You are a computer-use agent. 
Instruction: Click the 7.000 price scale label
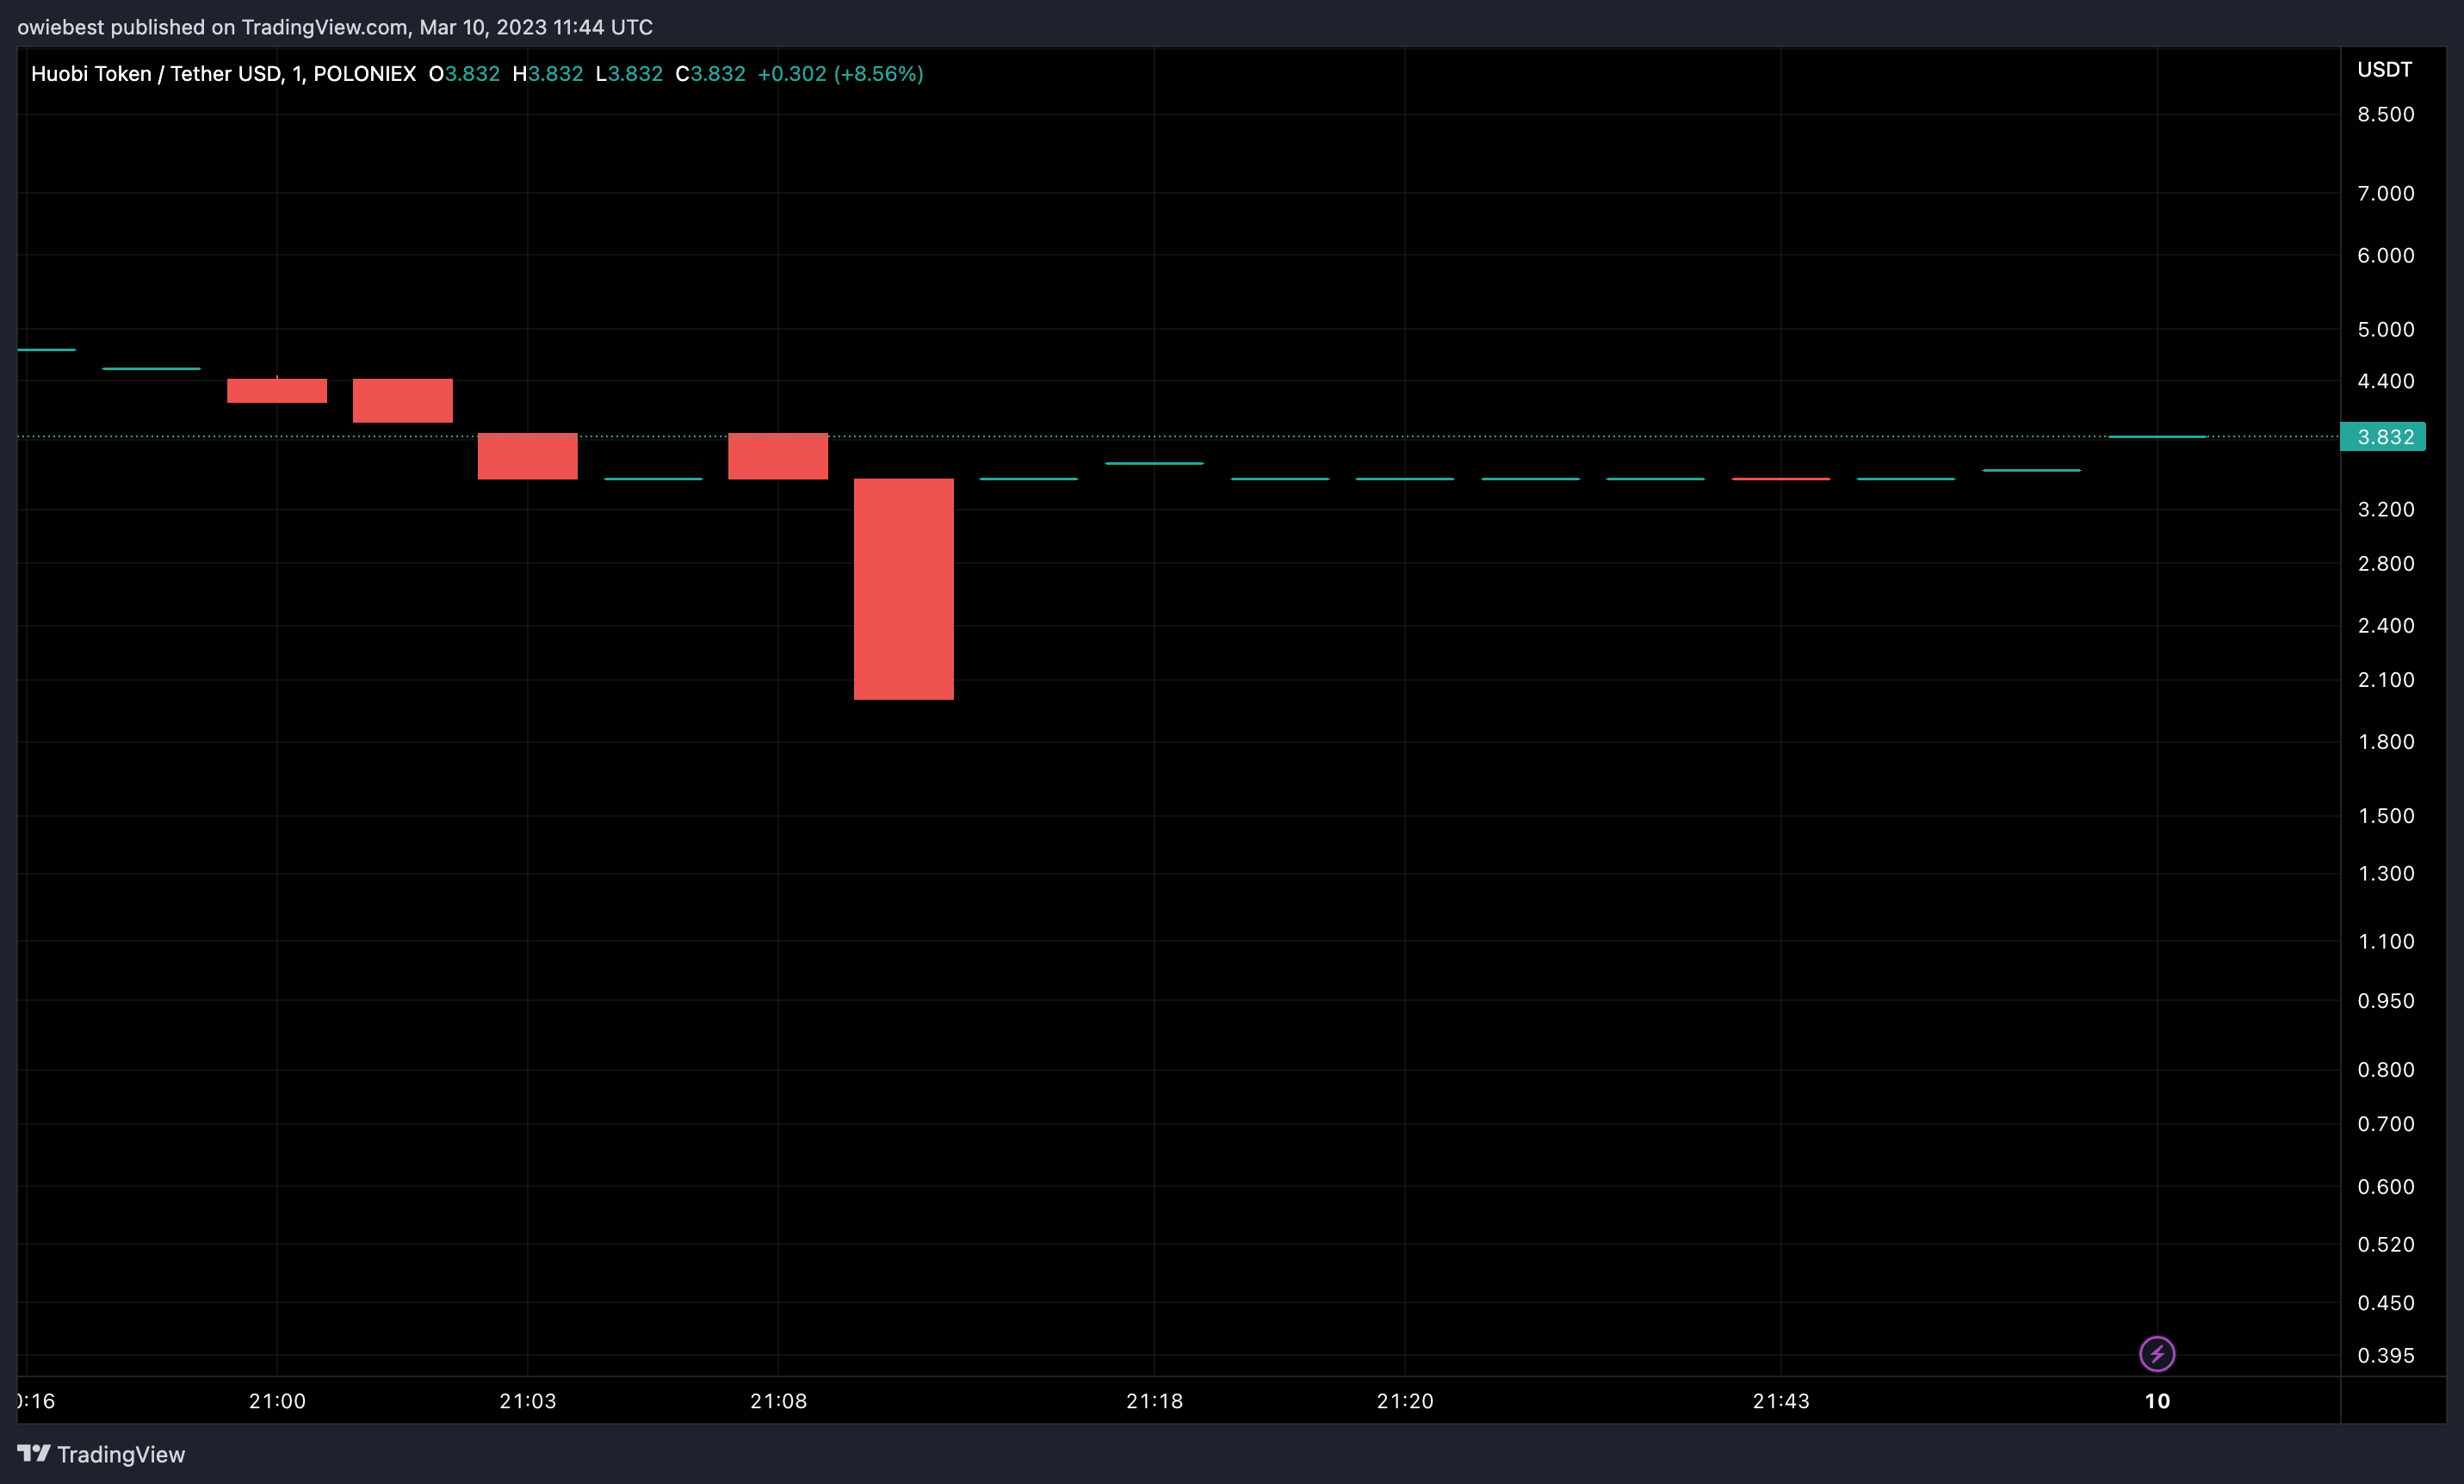coord(2386,193)
